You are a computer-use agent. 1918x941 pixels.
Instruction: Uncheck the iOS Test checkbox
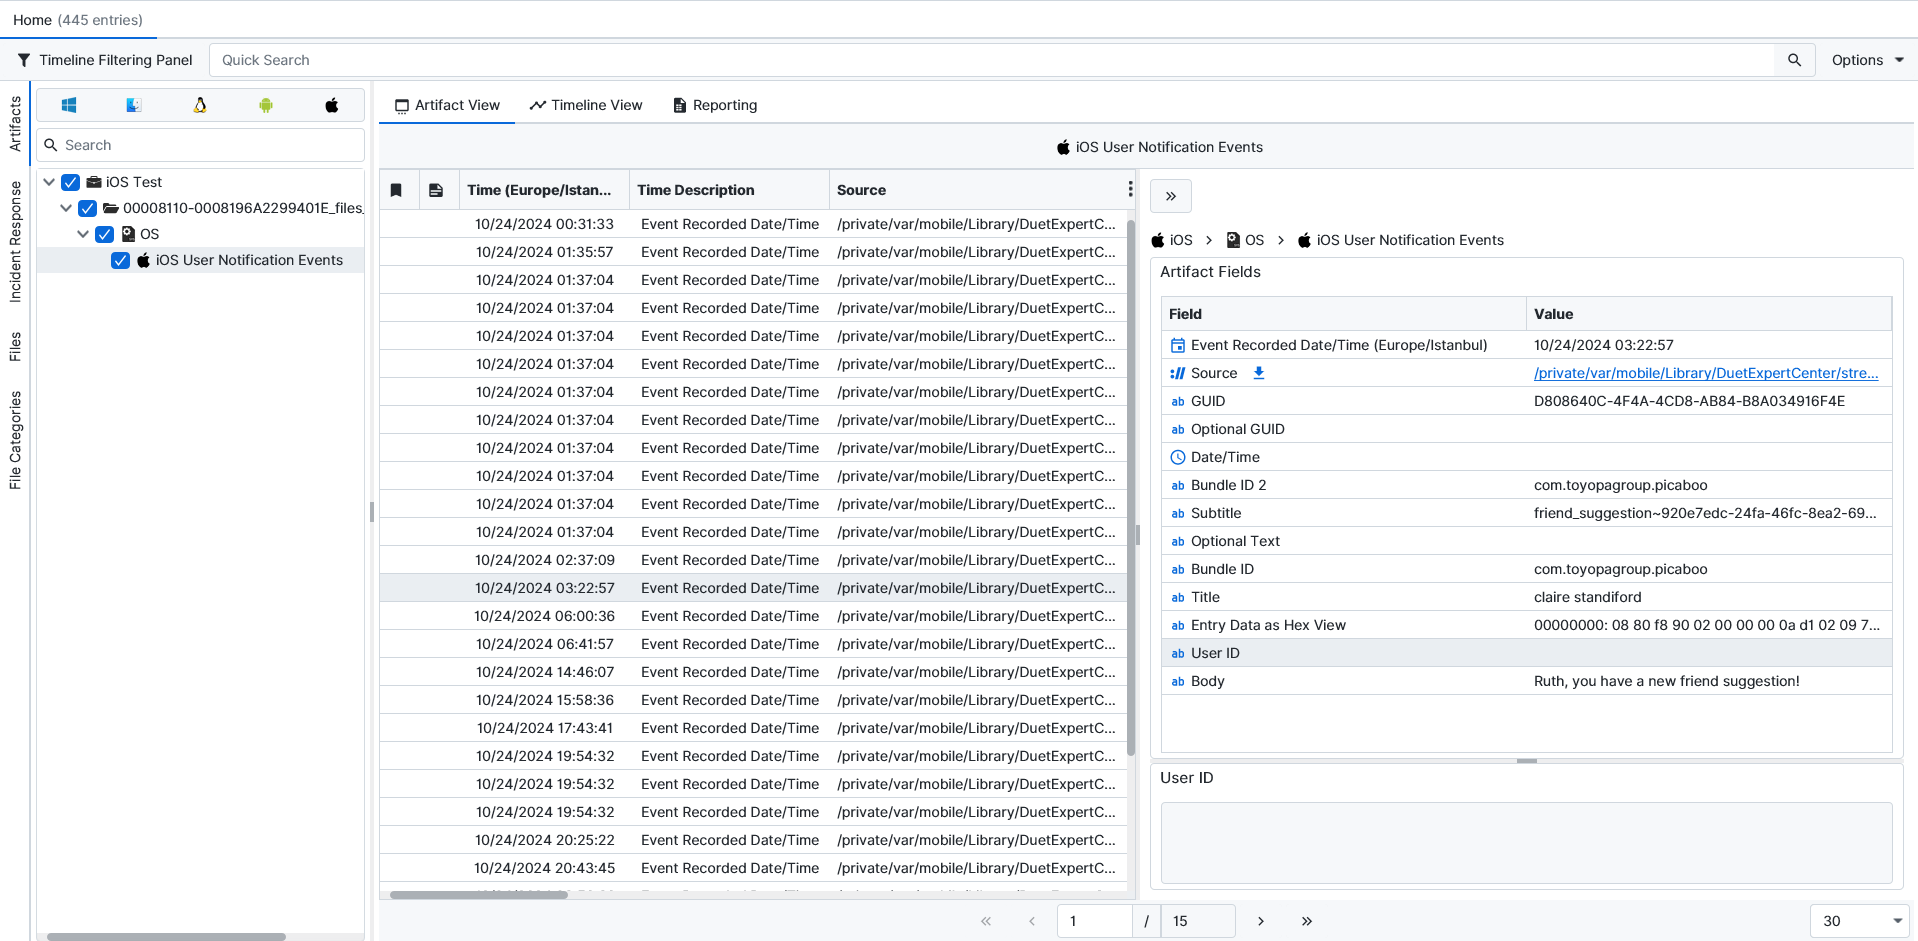[x=71, y=182]
